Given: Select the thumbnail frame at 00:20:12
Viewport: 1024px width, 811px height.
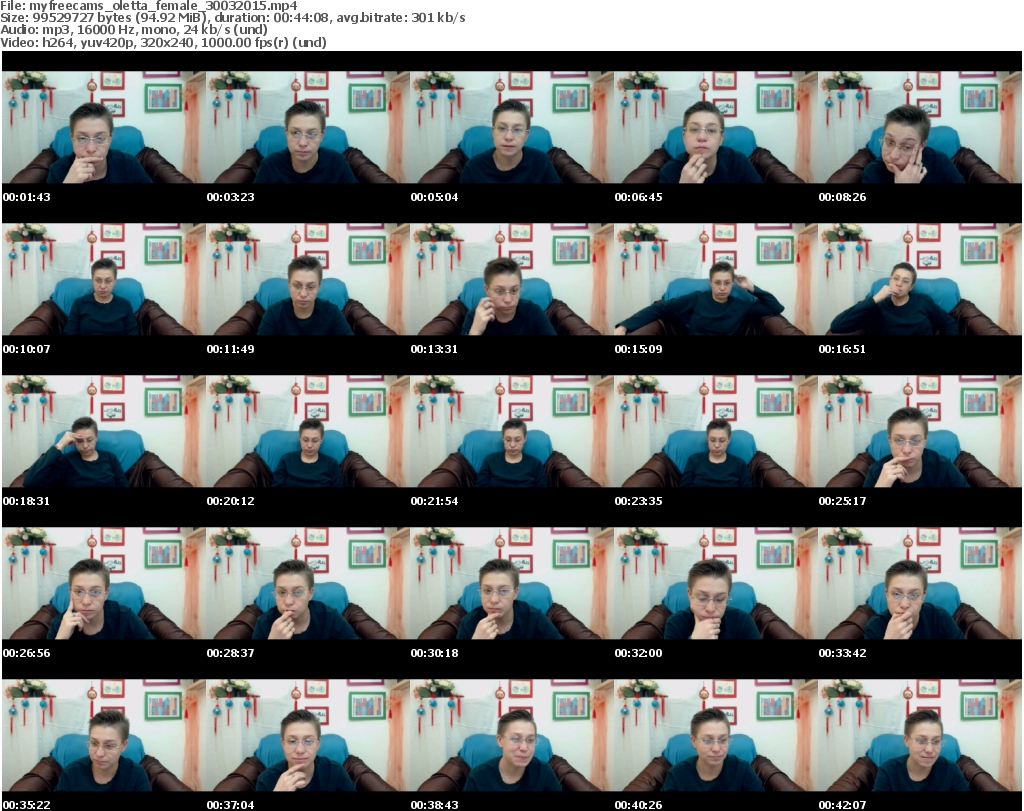Looking at the screenshot, I should [308, 432].
